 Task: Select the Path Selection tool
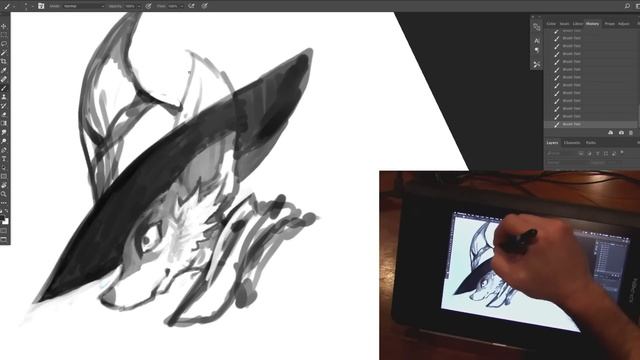point(4,167)
